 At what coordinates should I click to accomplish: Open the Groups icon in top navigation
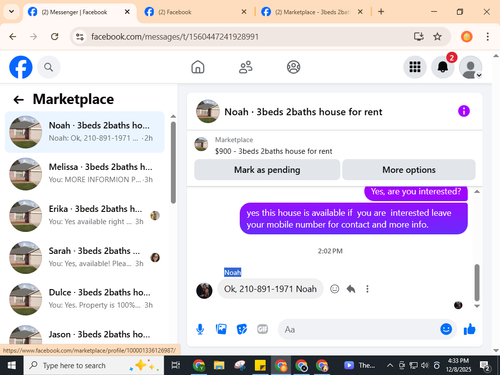[x=293, y=67]
